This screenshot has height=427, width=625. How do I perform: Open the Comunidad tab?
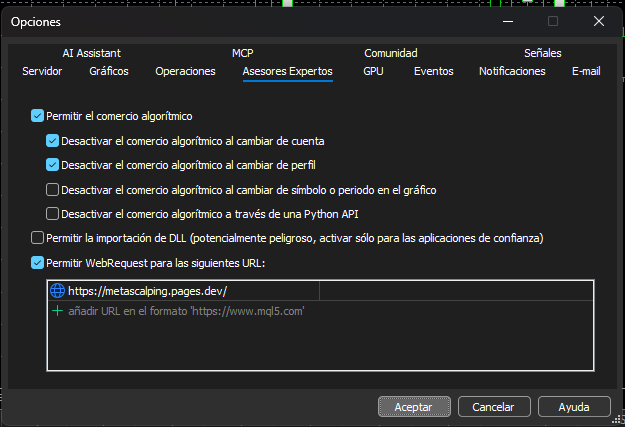pyautogui.click(x=391, y=53)
